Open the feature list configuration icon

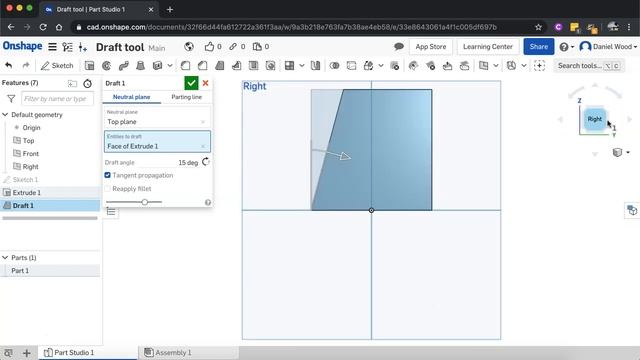pyautogui.click(x=67, y=47)
